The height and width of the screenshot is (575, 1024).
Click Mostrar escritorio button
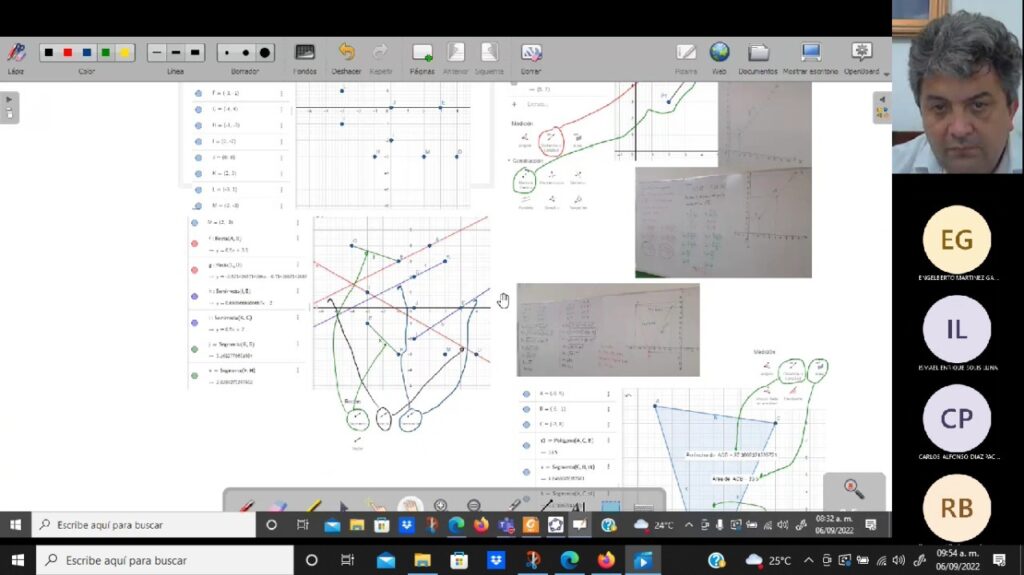pyautogui.click(x=810, y=58)
